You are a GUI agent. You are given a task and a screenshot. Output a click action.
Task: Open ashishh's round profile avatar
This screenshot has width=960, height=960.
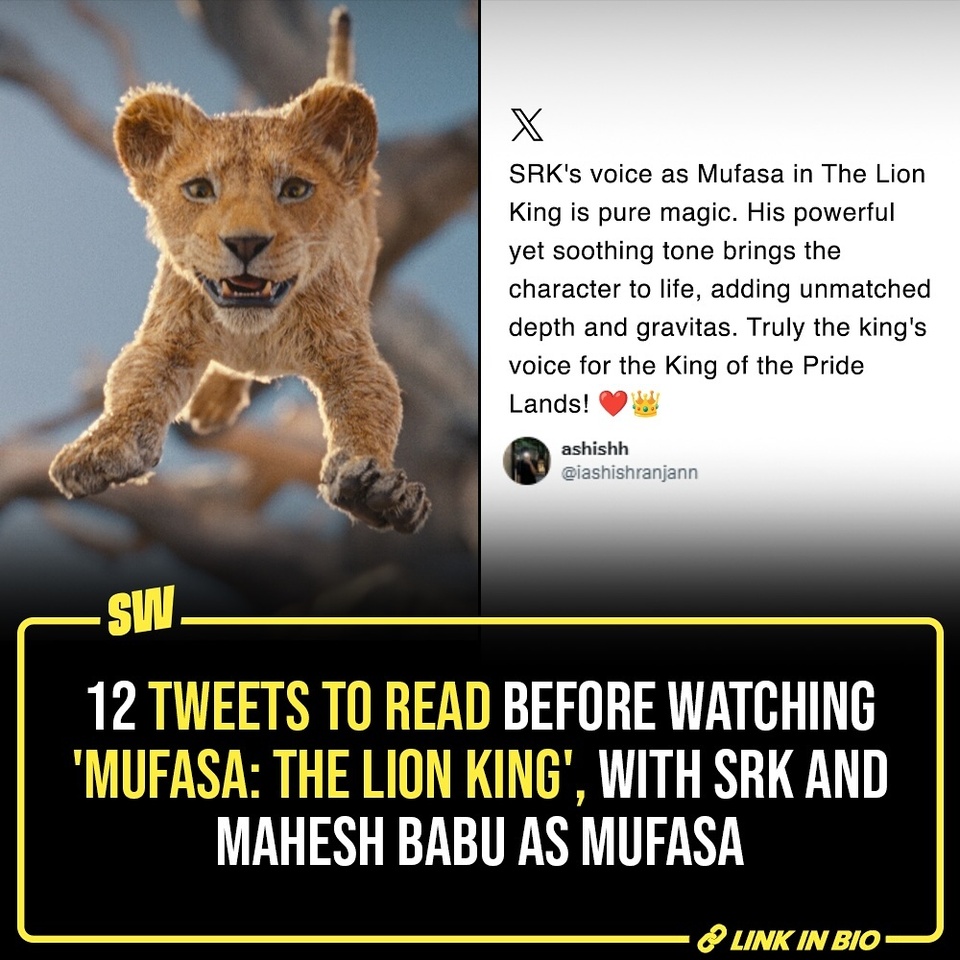tap(527, 460)
